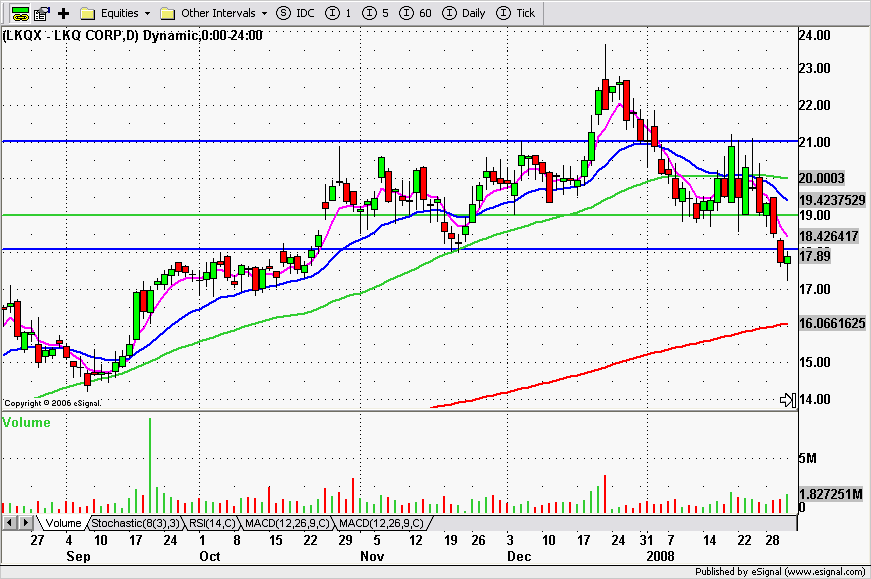Click the Published by eSignal link
The image size is (871, 579).
779,571
